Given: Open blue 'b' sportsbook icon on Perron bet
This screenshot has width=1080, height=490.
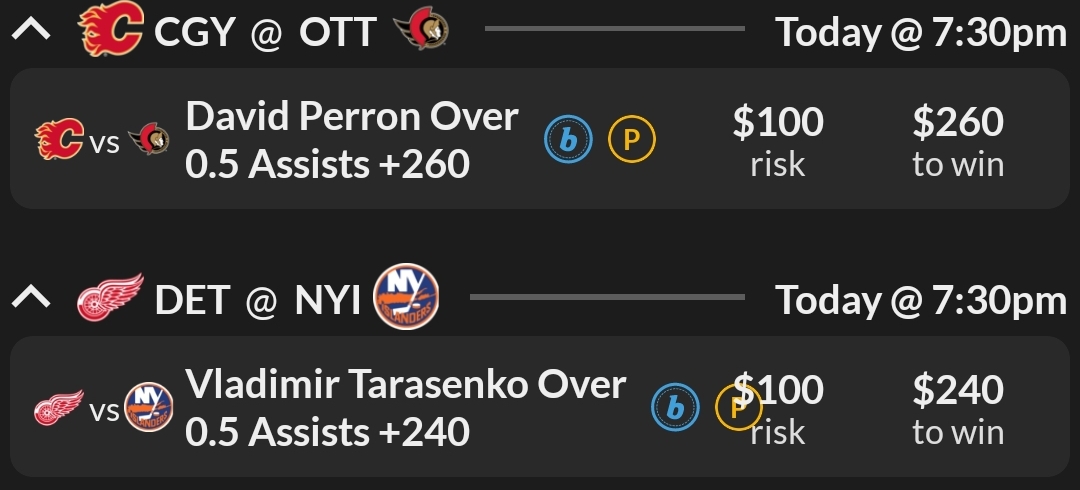Looking at the screenshot, I should (x=568, y=141).
